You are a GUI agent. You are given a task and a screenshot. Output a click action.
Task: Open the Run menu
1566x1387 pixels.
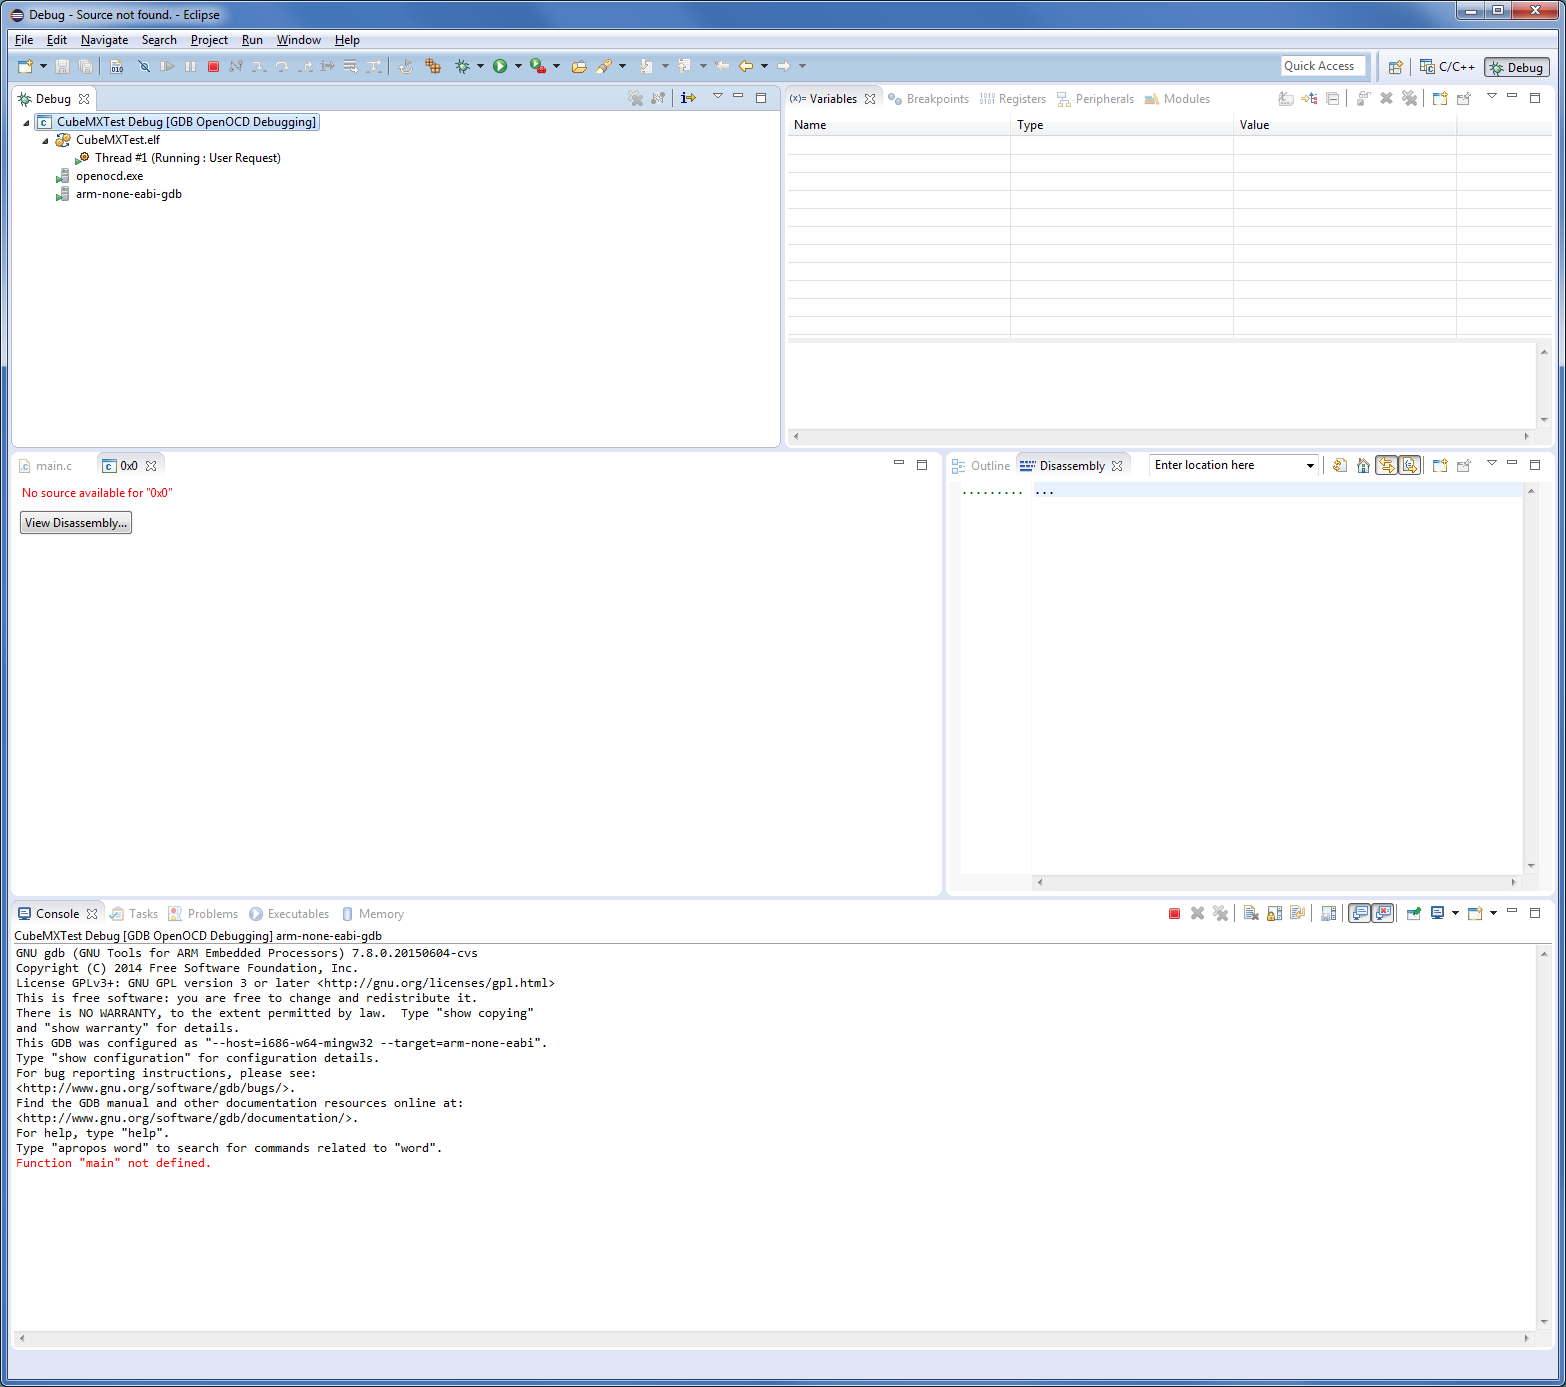coord(252,40)
